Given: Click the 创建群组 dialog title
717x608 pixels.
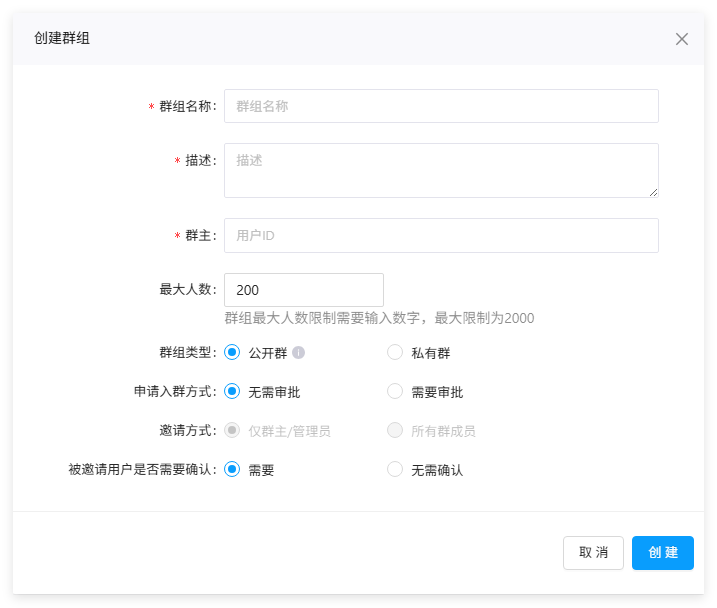Looking at the screenshot, I should (x=62, y=39).
